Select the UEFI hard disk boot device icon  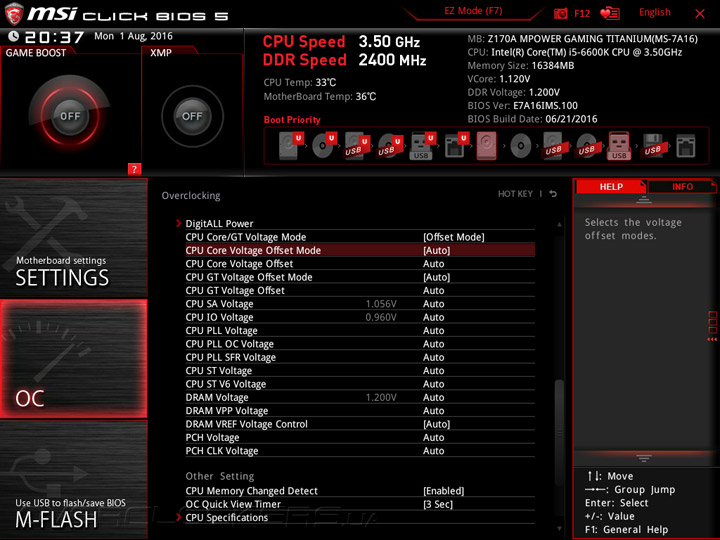[x=292, y=146]
